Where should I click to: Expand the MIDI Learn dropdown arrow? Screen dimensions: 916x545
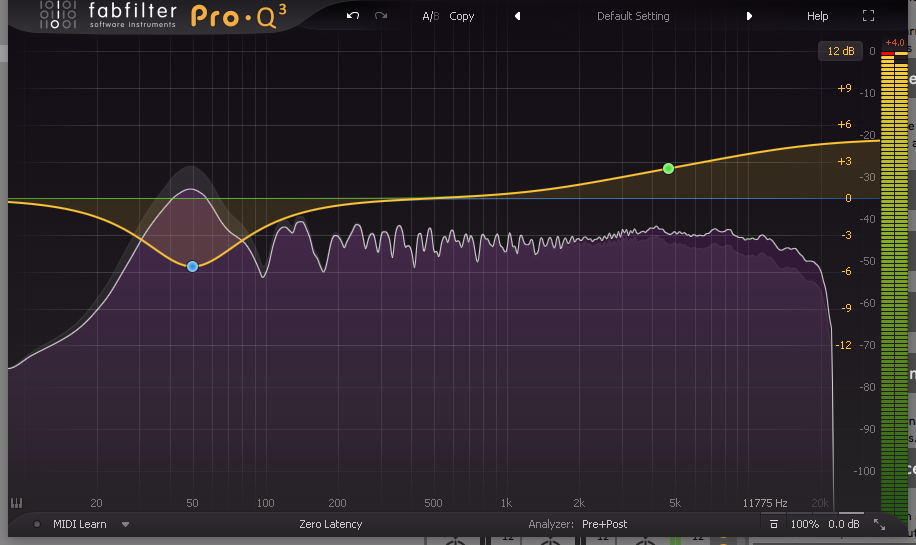coord(125,525)
